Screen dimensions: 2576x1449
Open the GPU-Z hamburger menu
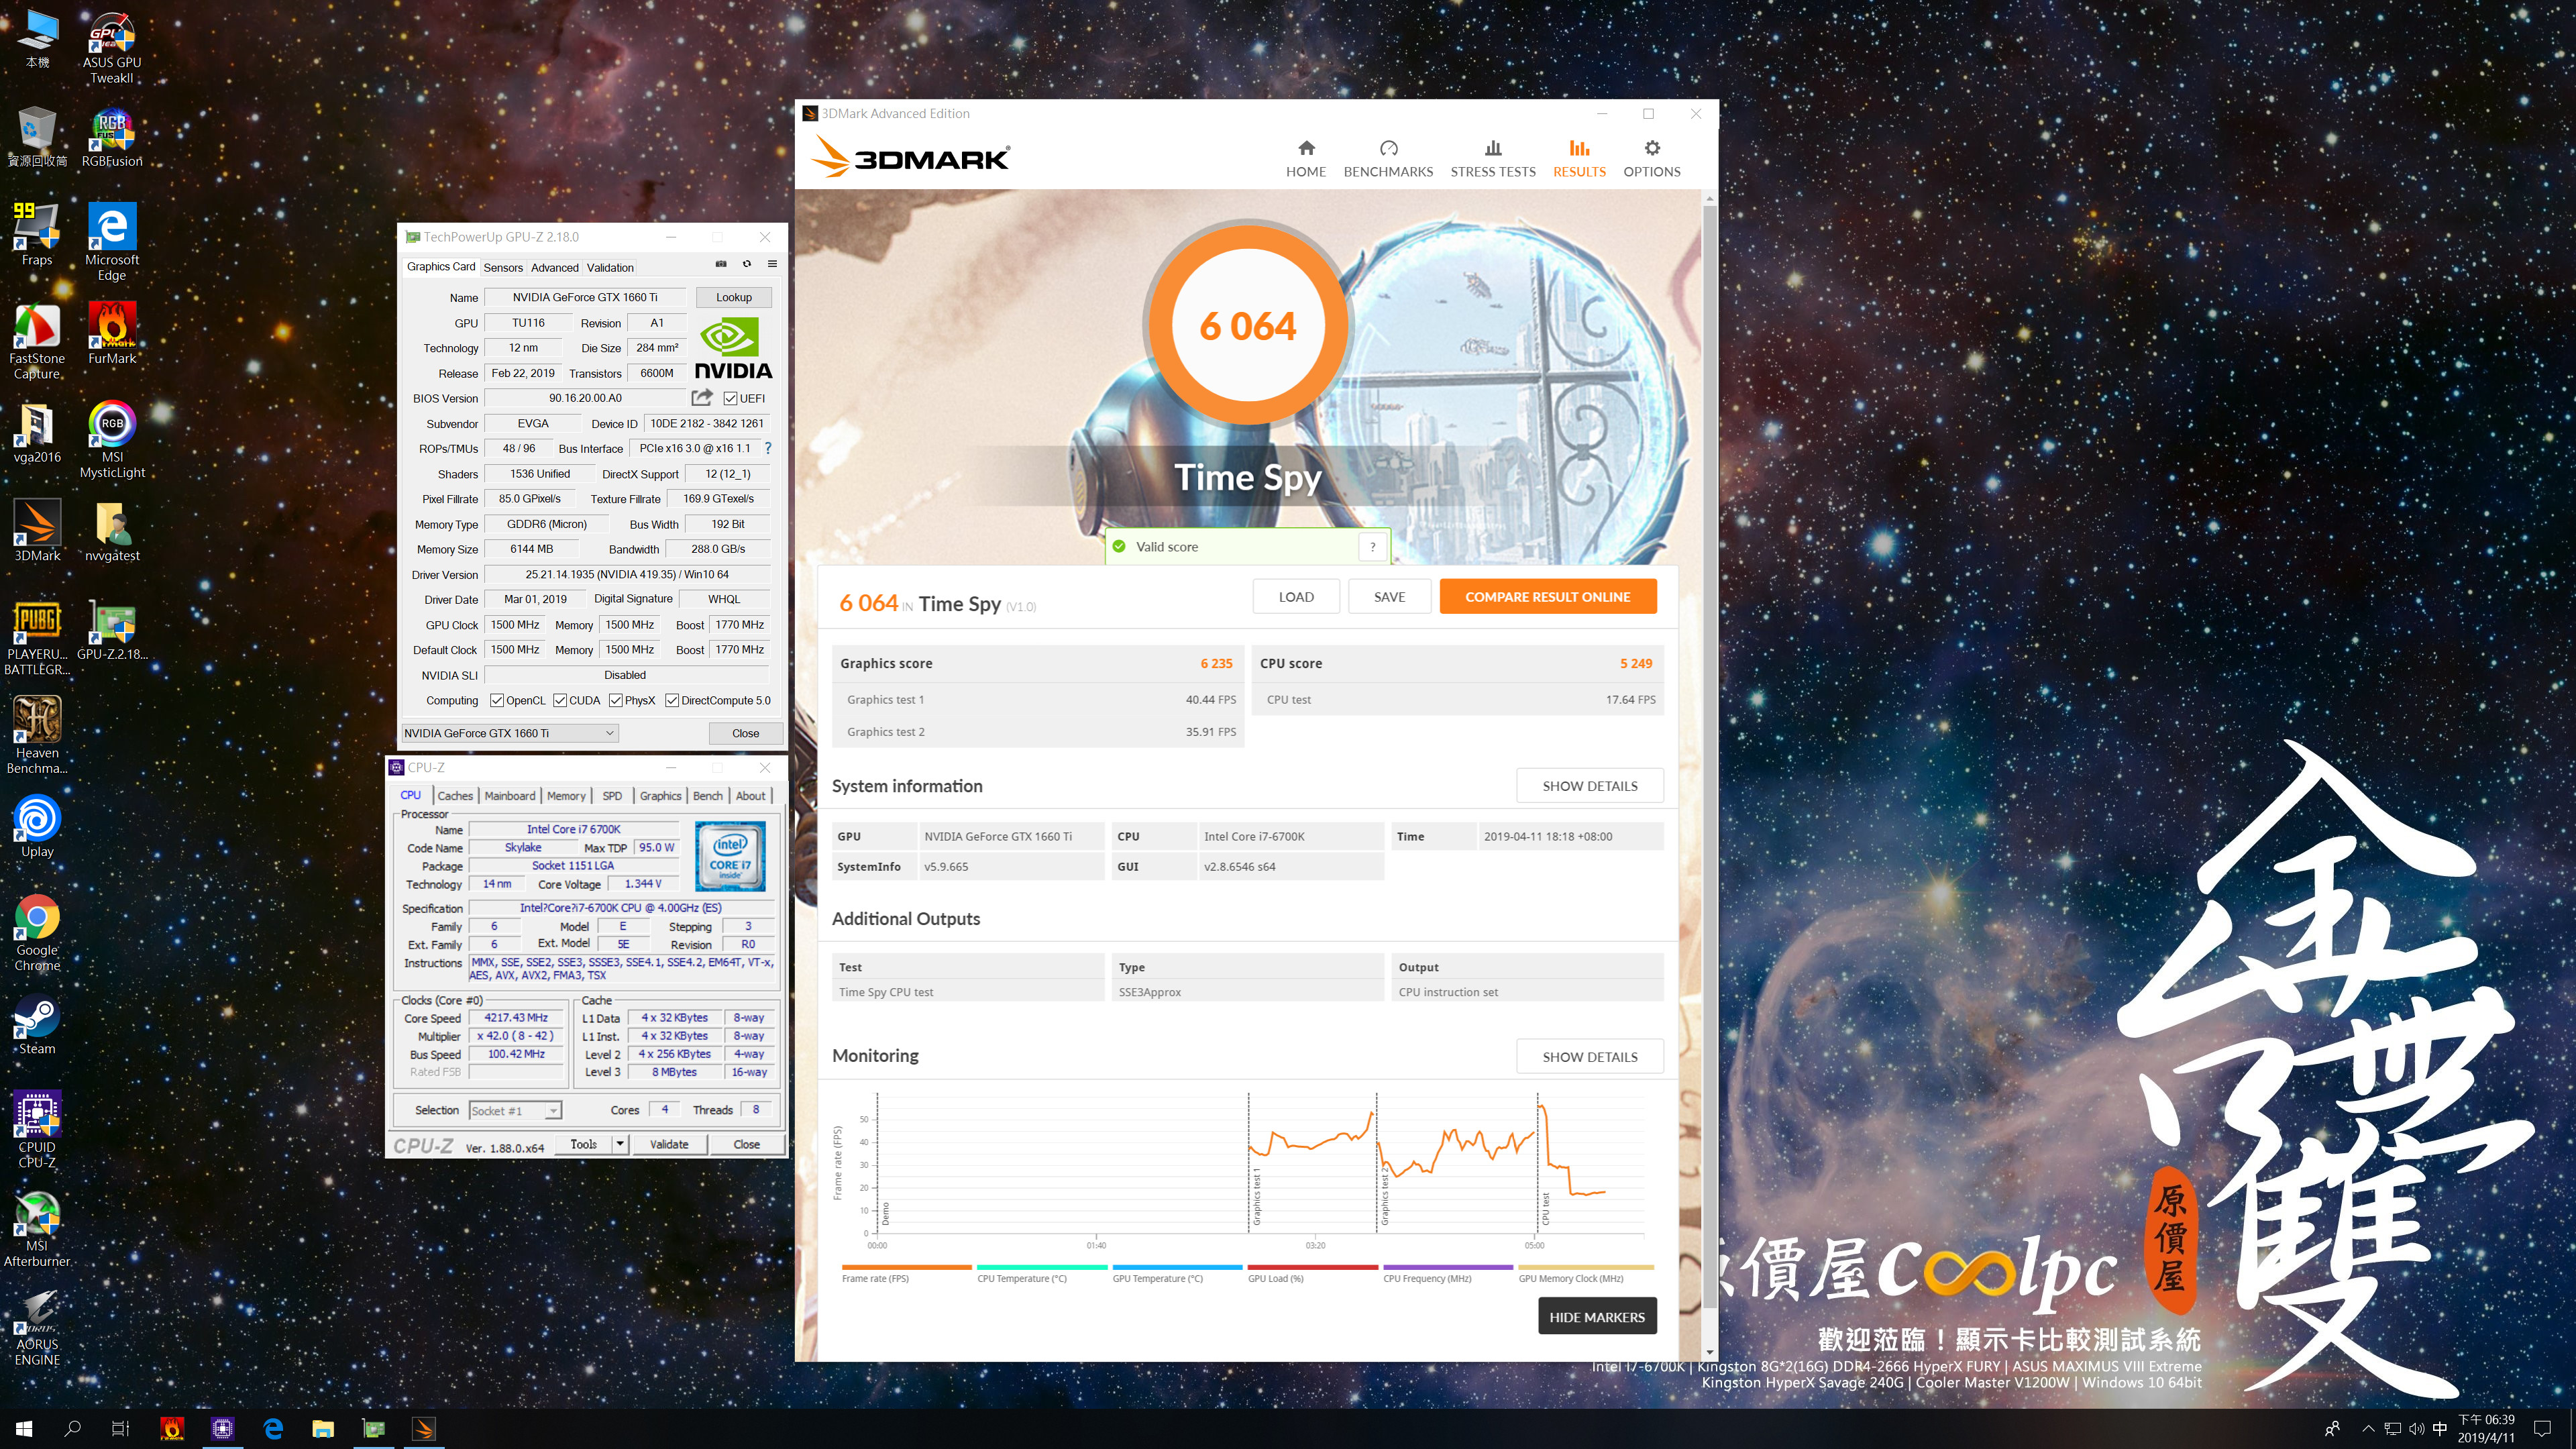[772, 264]
